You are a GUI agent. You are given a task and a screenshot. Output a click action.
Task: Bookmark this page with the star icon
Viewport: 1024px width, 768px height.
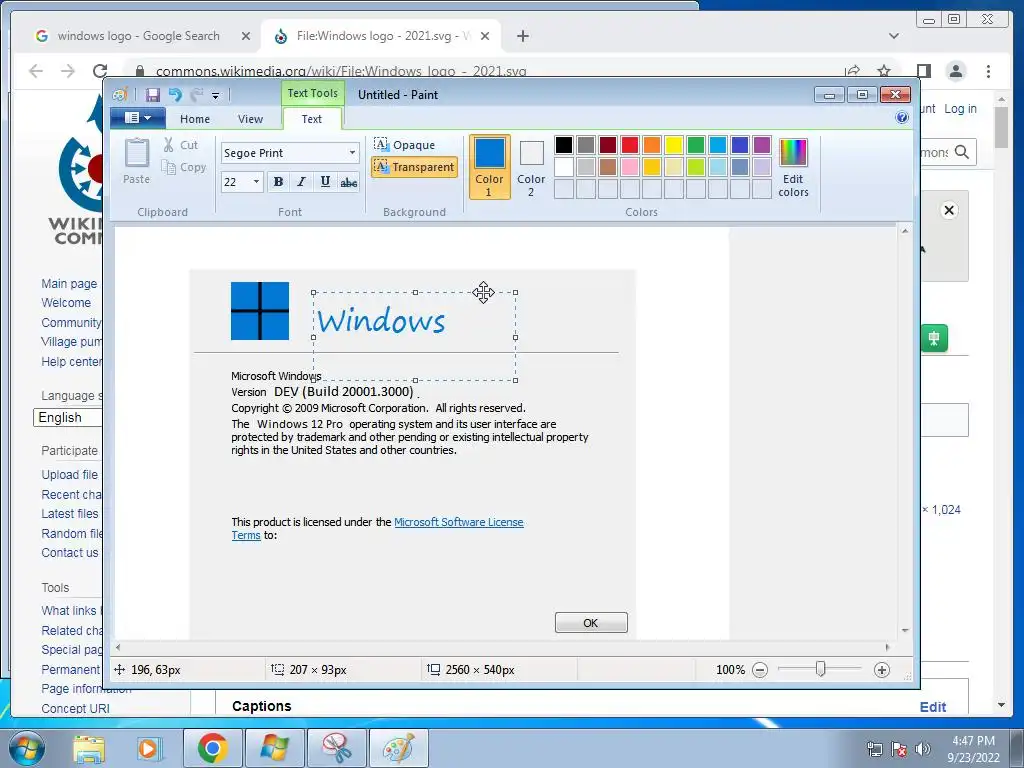884,71
